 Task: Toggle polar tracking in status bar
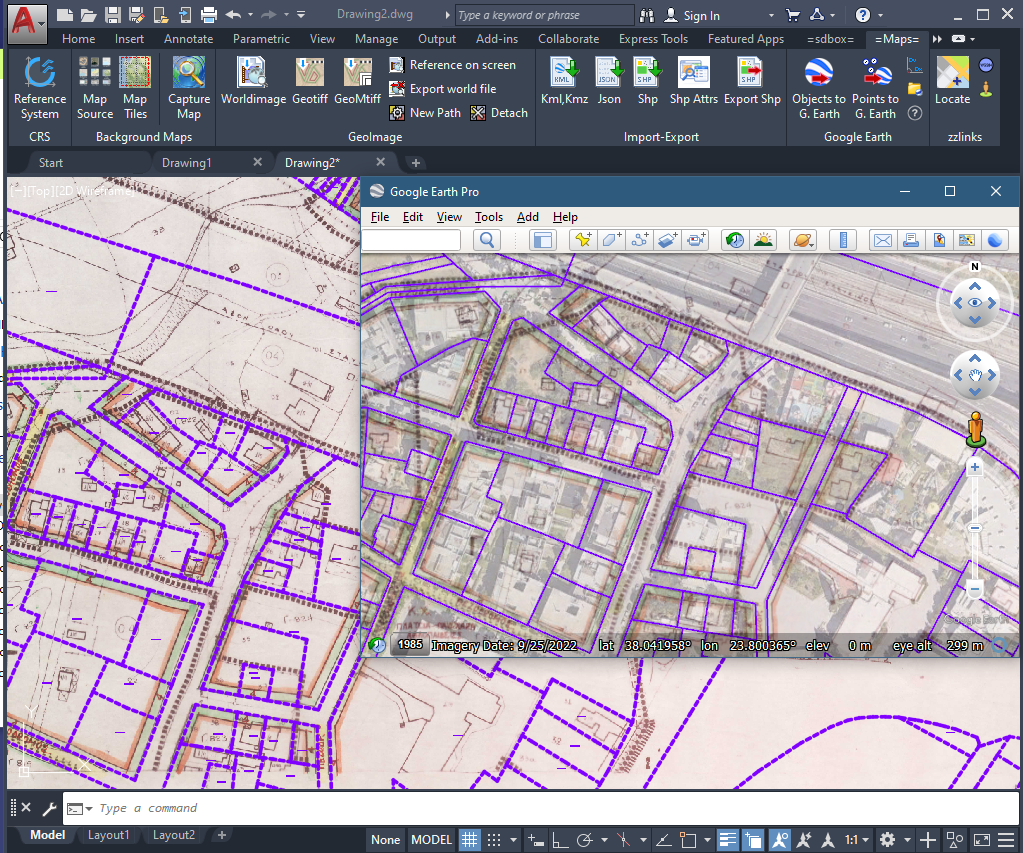pyautogui.click(x=585, y=839)
